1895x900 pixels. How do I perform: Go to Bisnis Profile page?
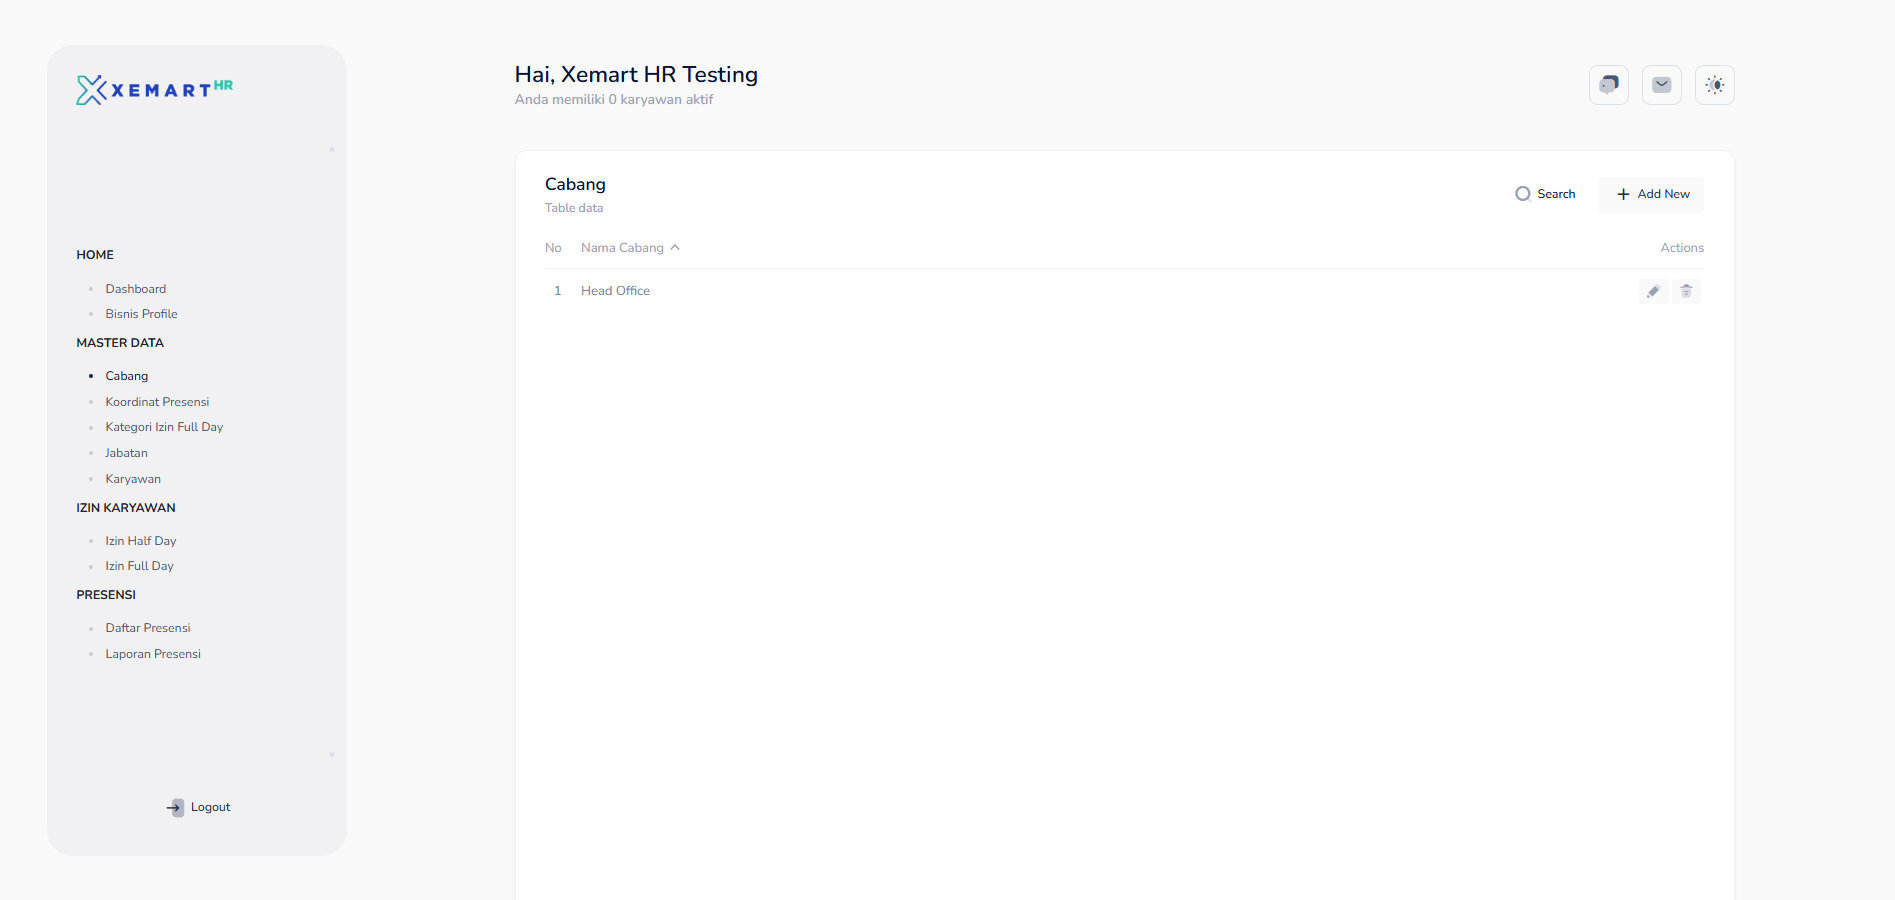[141, 314]
